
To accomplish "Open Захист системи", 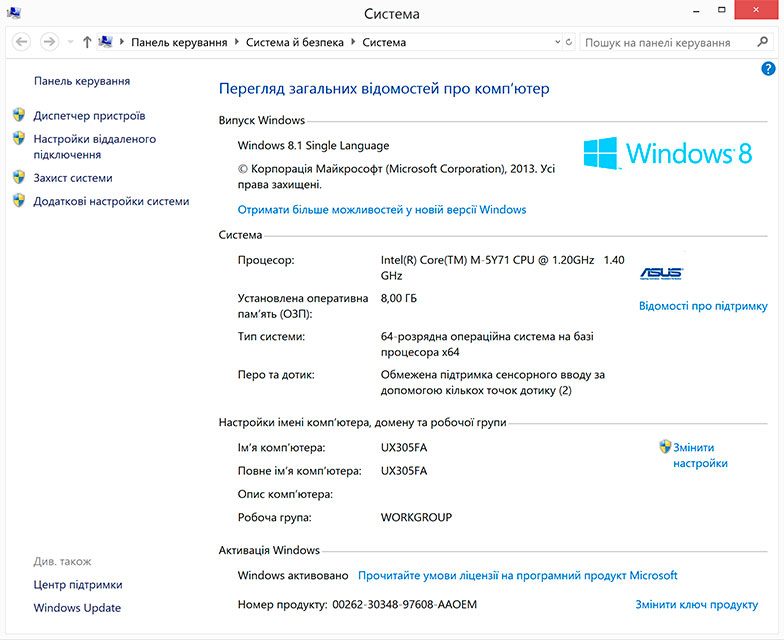I will pos(73,178).
